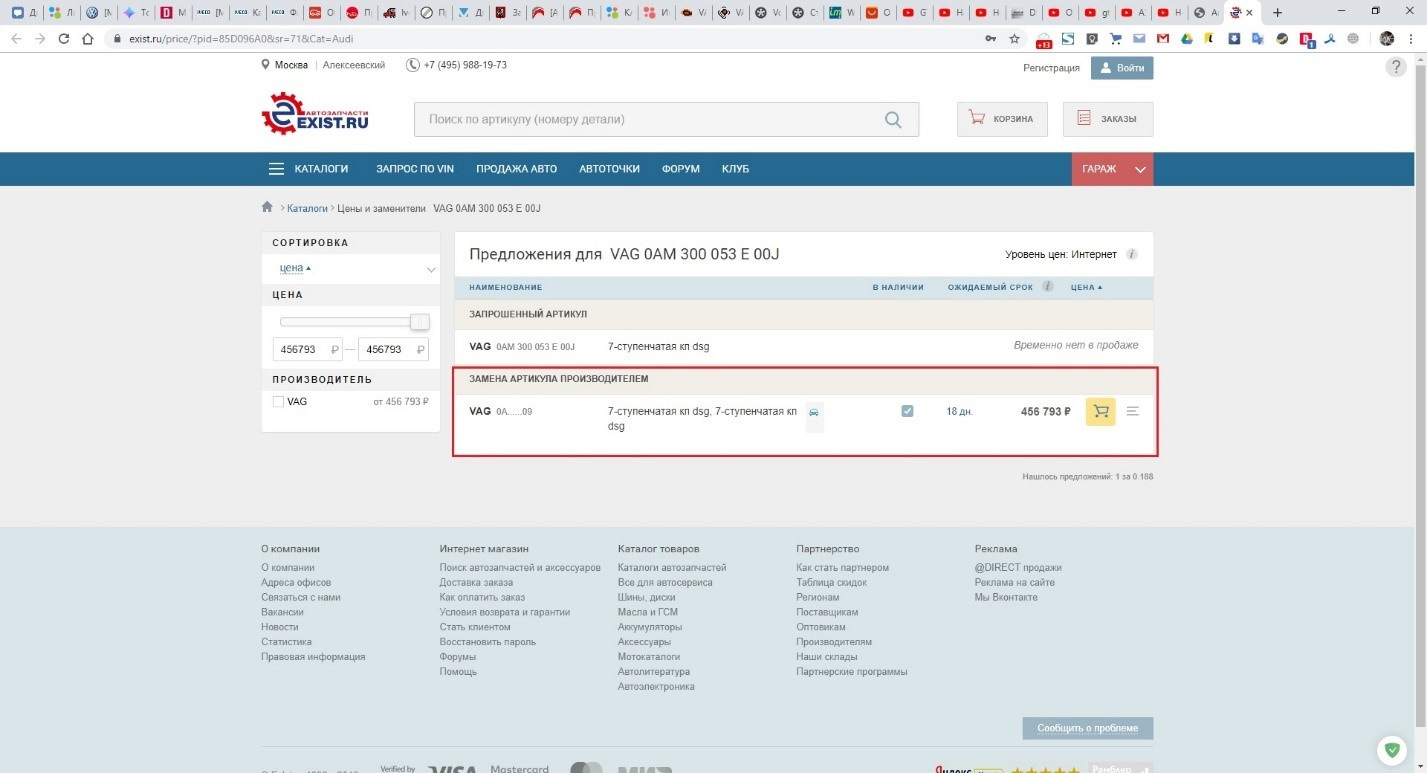Open the offer details lines icon
The image size is (1427, 773).
click(x=1133, y=411)
